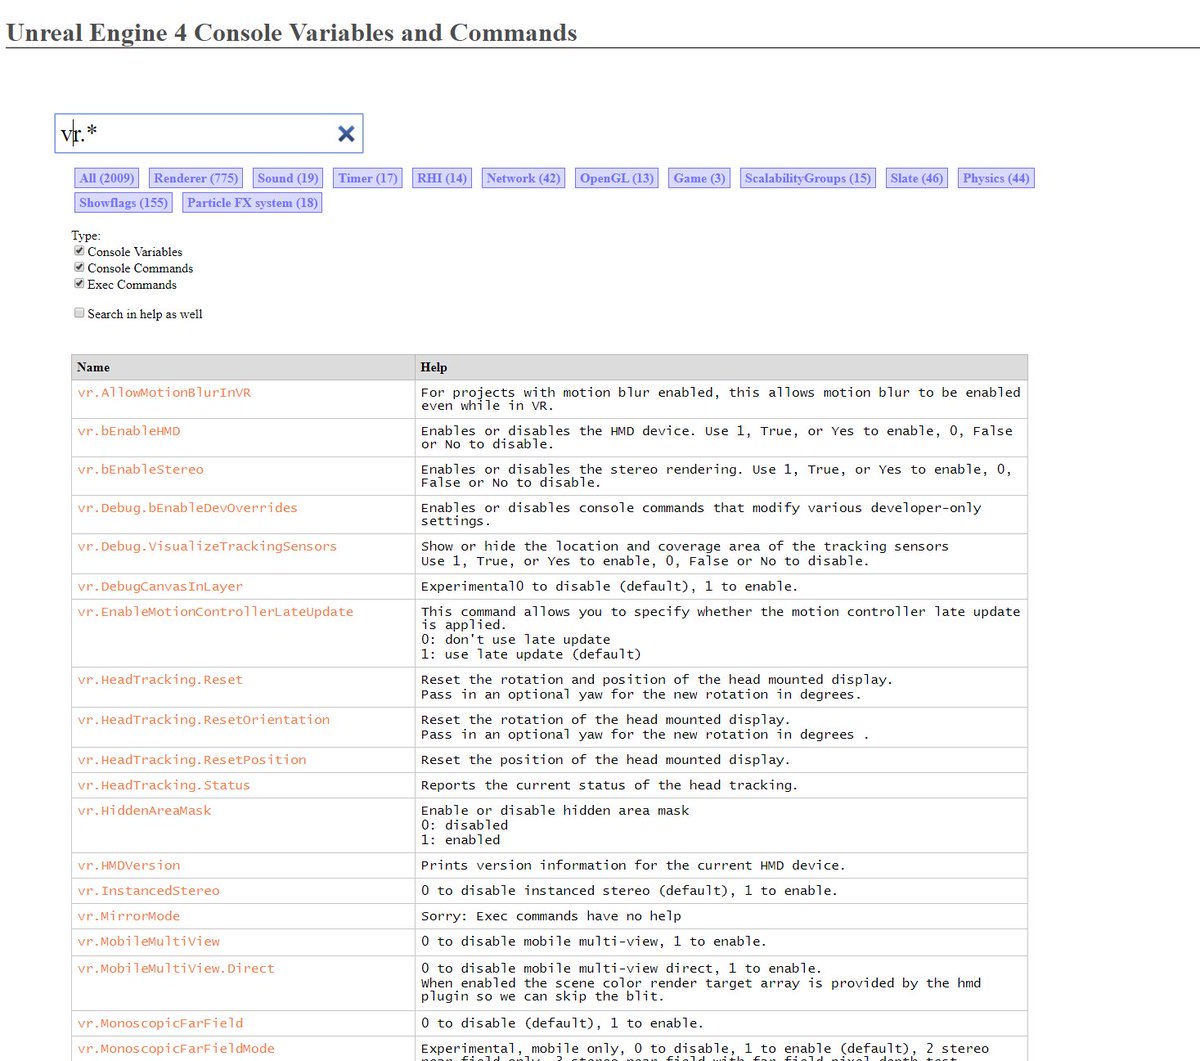
Task: Select vr.HeadTracking.ResetOrientation entry
Action: 203,719
